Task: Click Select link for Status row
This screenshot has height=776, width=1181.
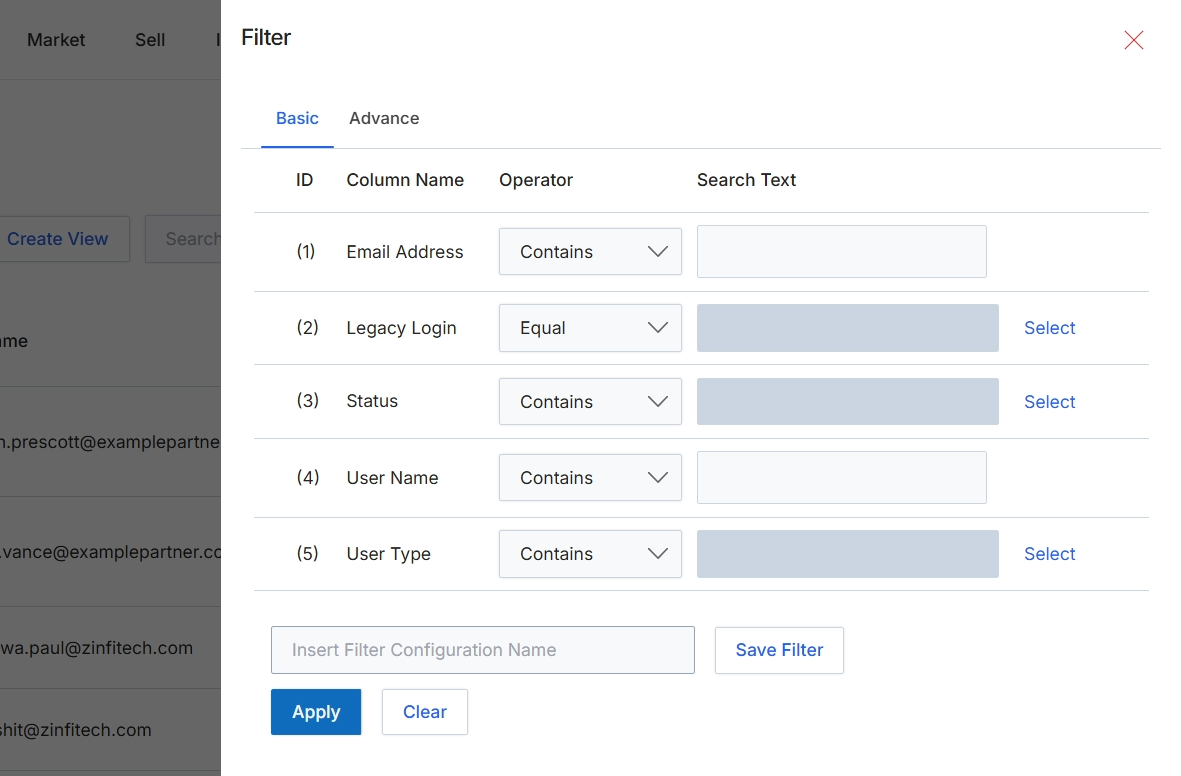Action: pyautogui.click(x=1049, y=402)
